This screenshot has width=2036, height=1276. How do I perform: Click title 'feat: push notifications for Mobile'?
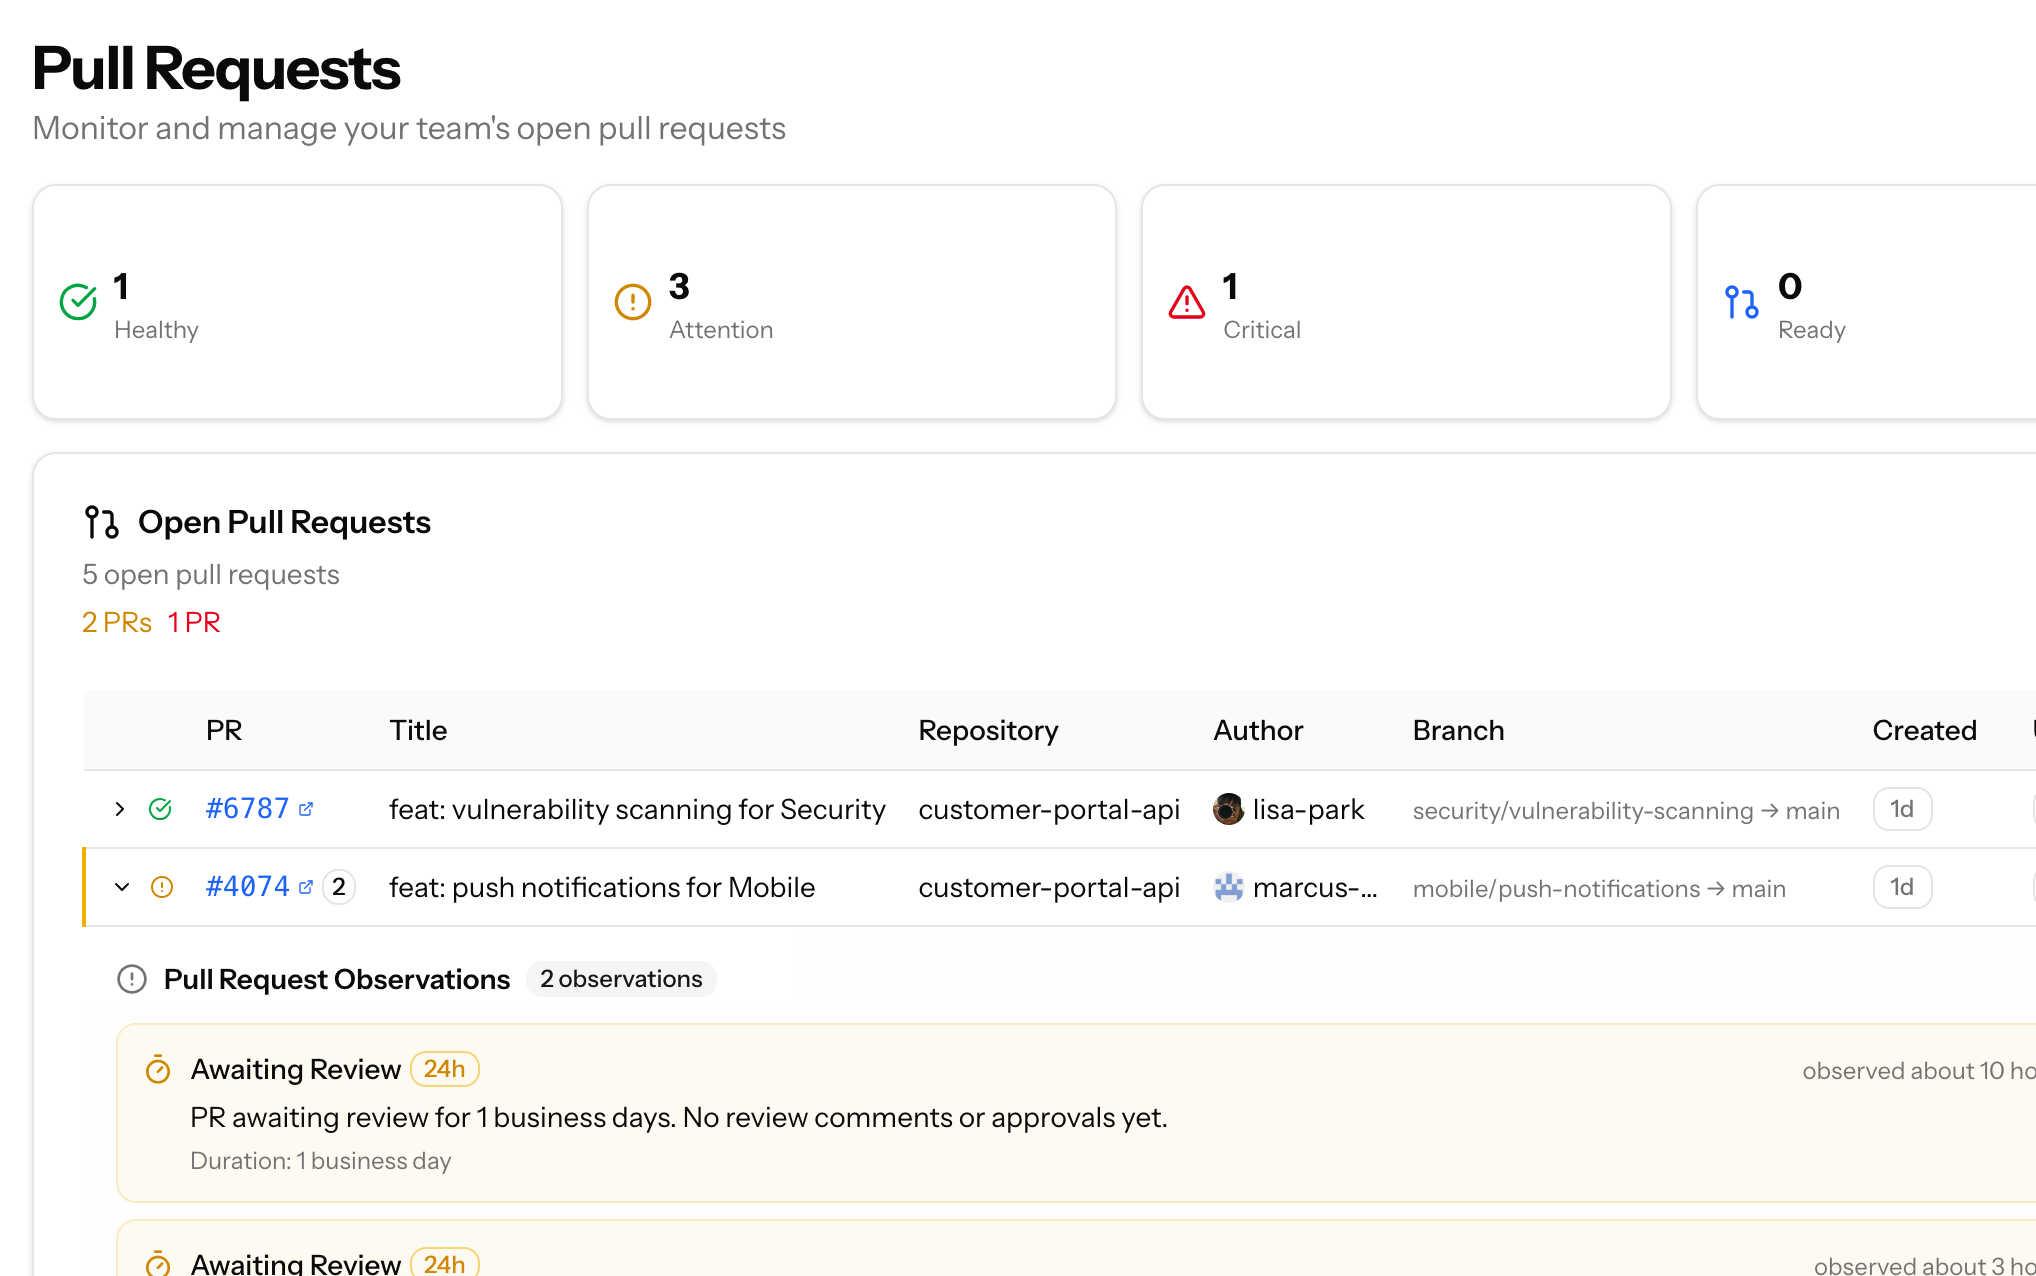pyautogui.click(x=602, y=887)
